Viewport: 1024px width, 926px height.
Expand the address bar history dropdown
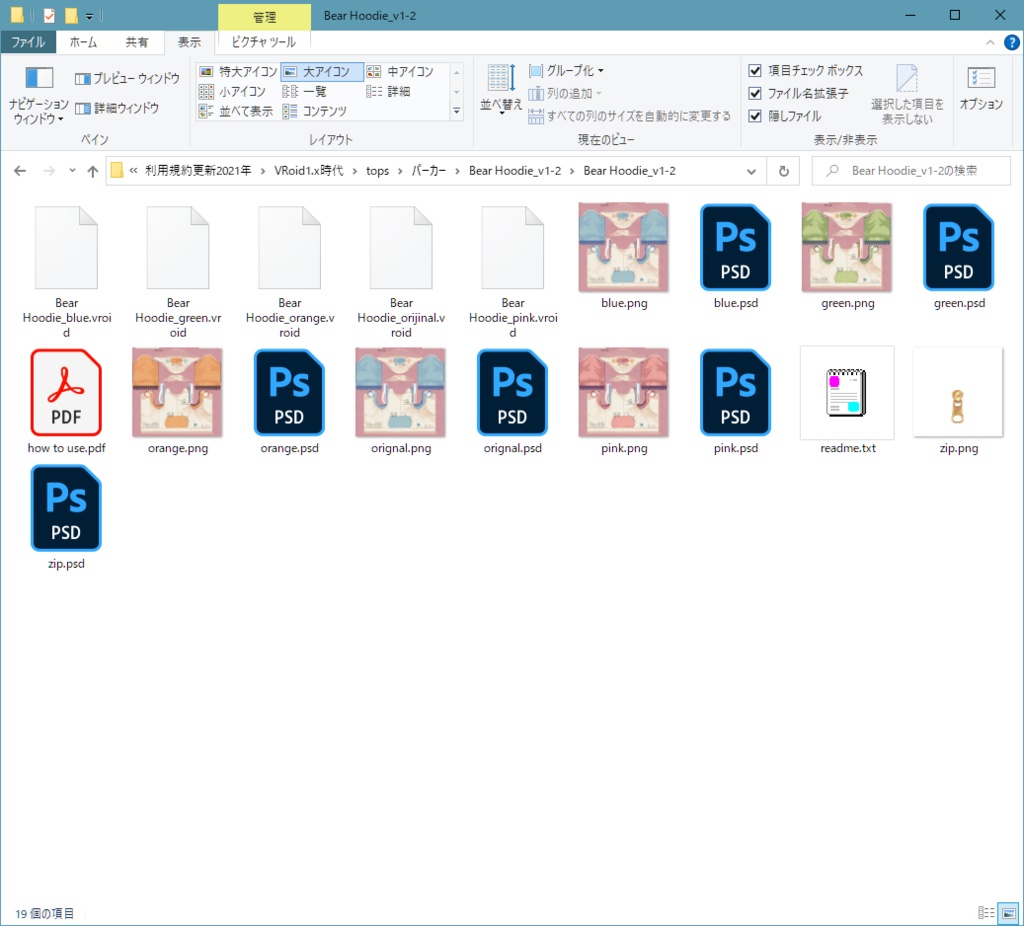click(751, 171)
